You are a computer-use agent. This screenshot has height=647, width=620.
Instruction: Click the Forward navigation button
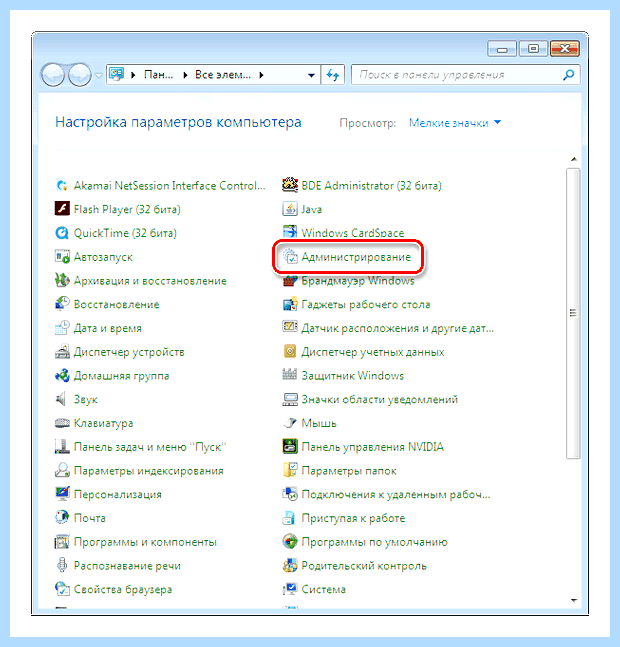(80, 75)
